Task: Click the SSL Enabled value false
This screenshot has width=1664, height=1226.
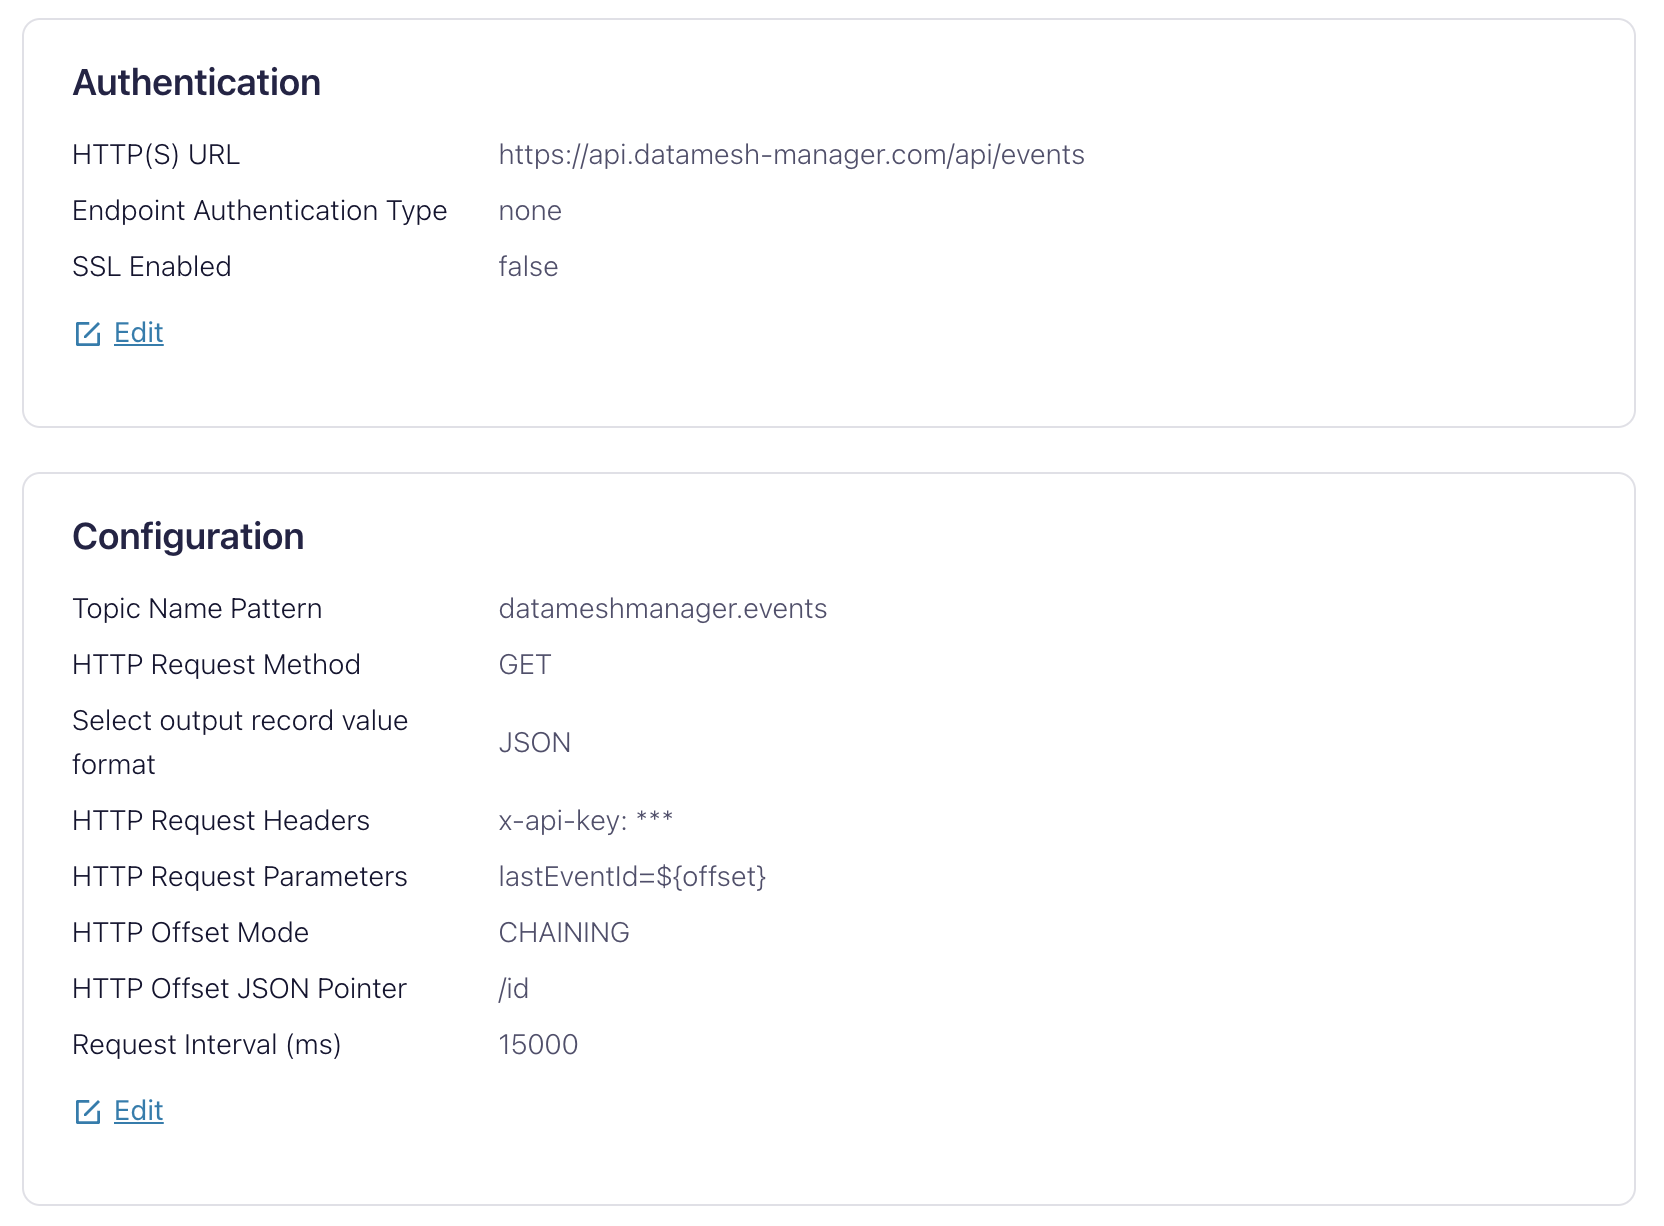Action: [528, 267]
